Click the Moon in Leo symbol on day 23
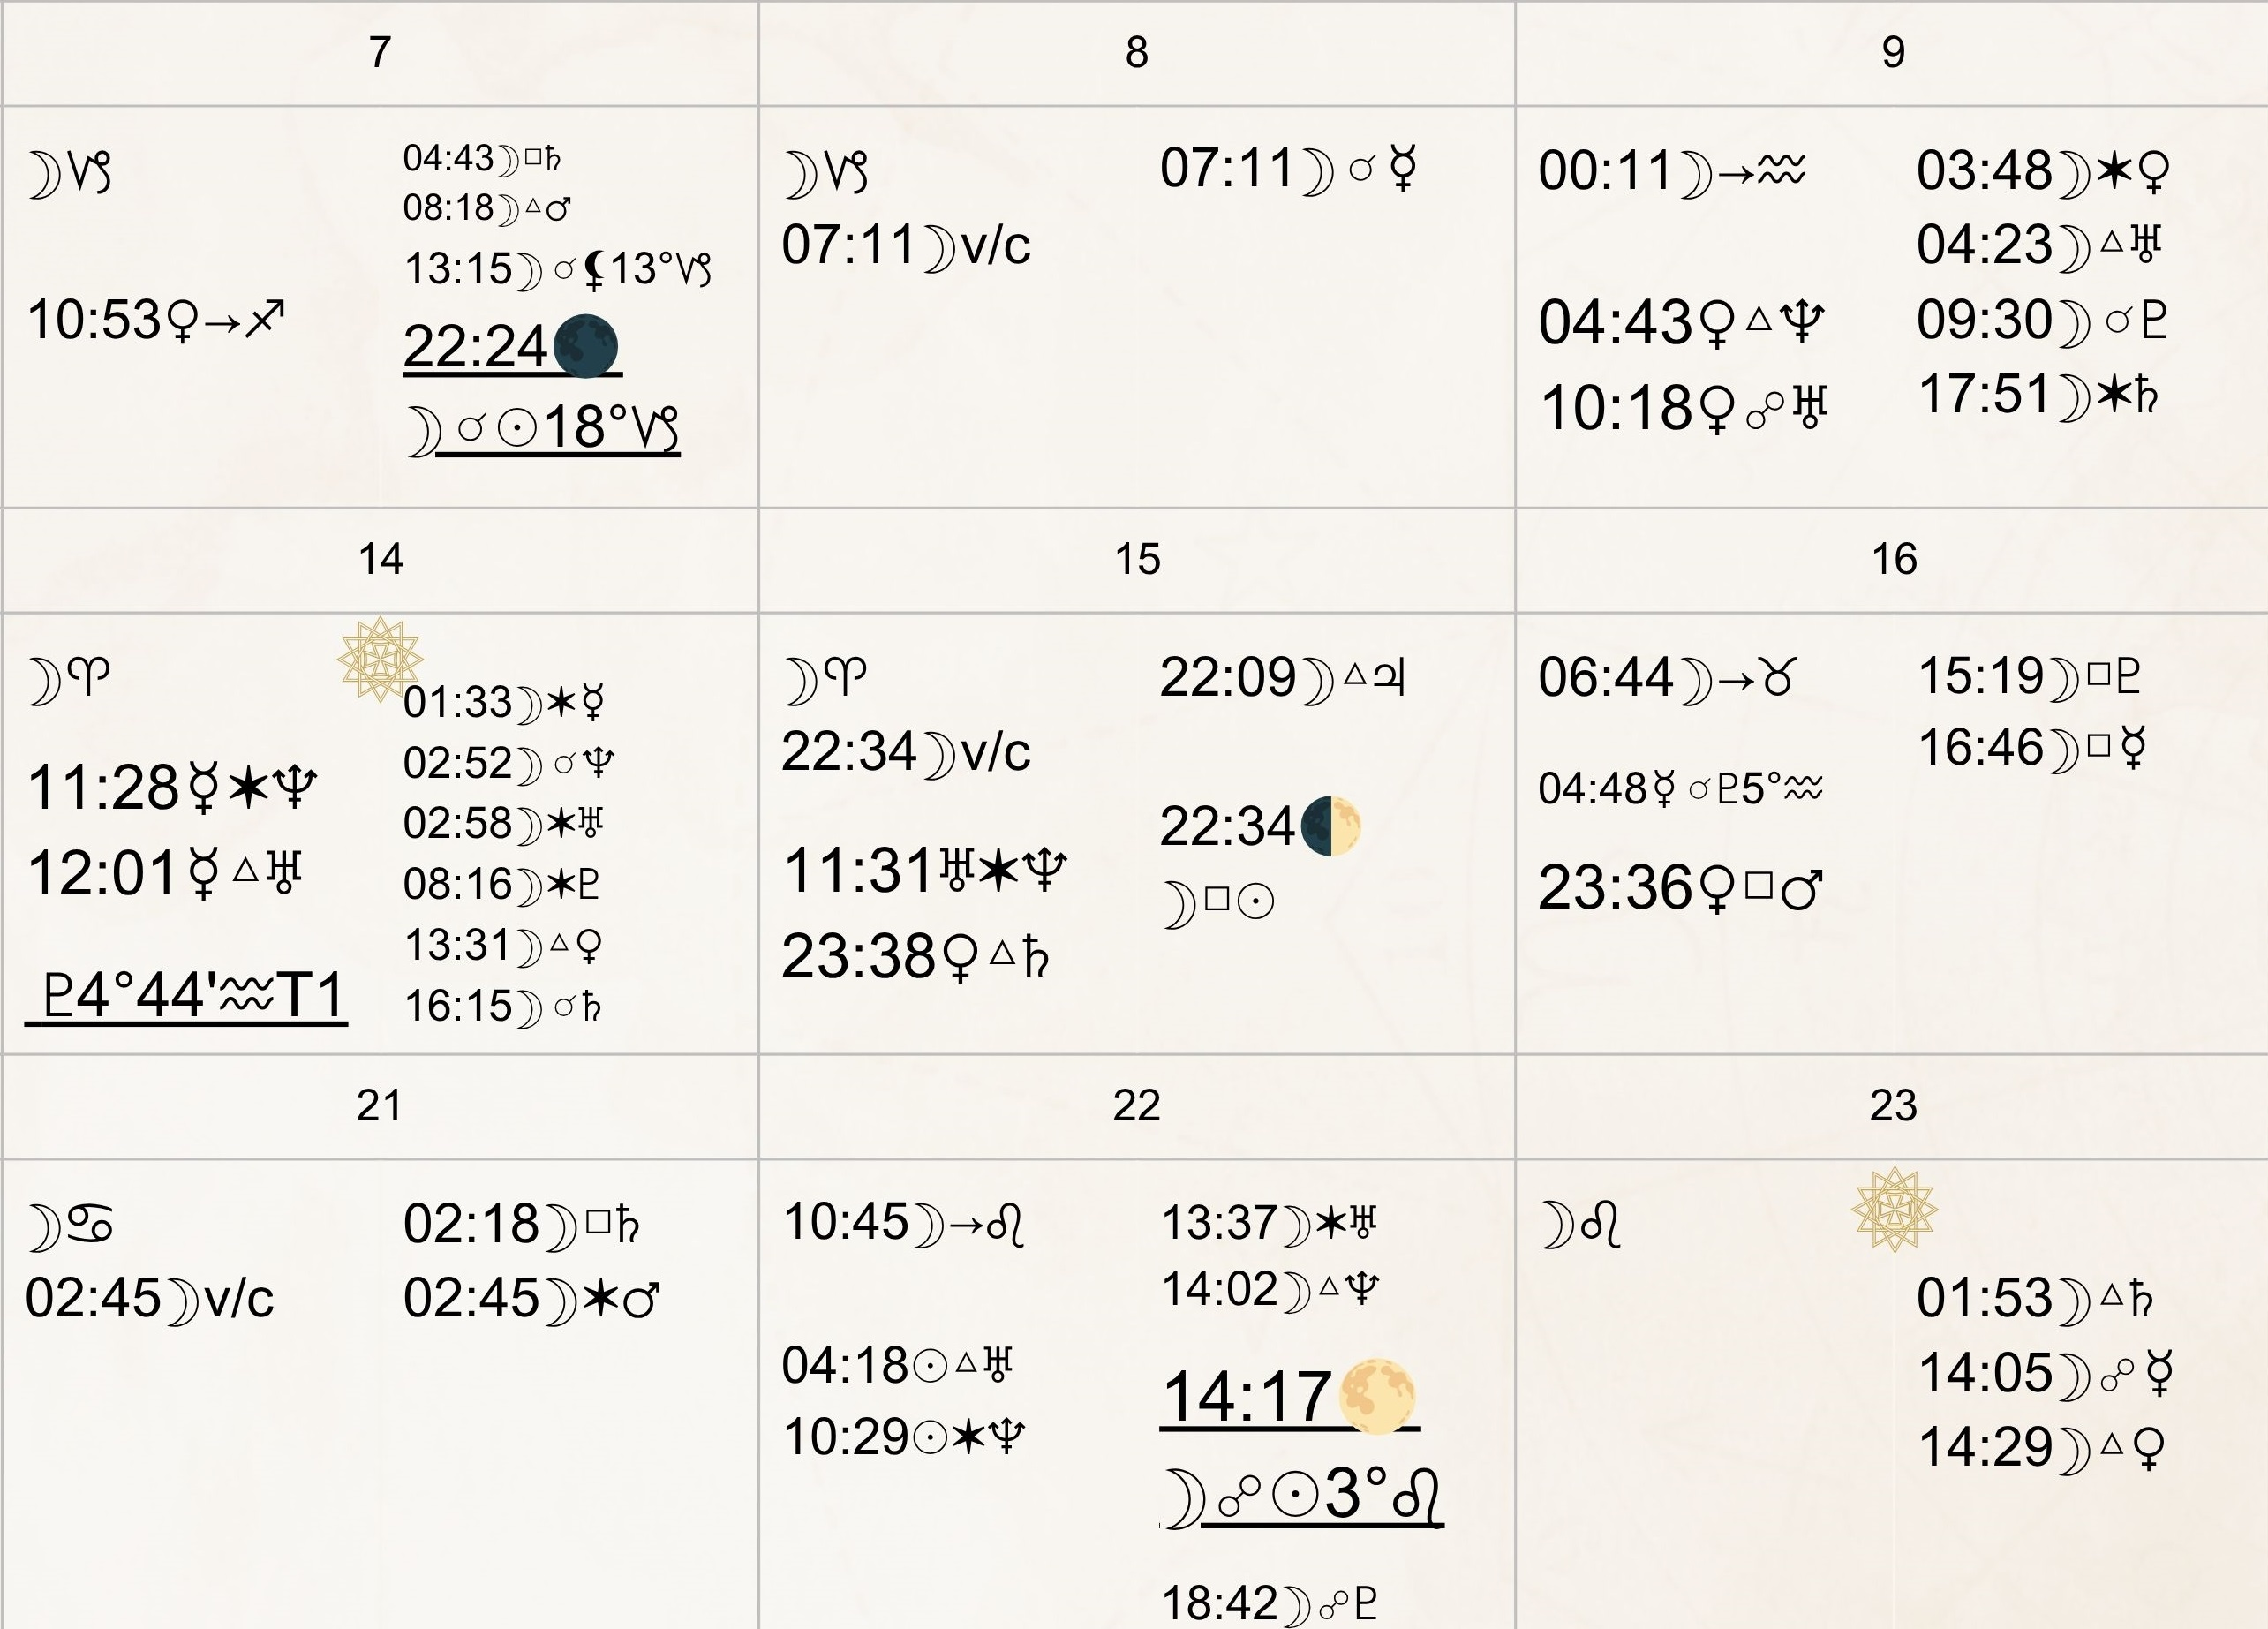Viewport: 2268px width, 1629px height. [1581, 1225]
